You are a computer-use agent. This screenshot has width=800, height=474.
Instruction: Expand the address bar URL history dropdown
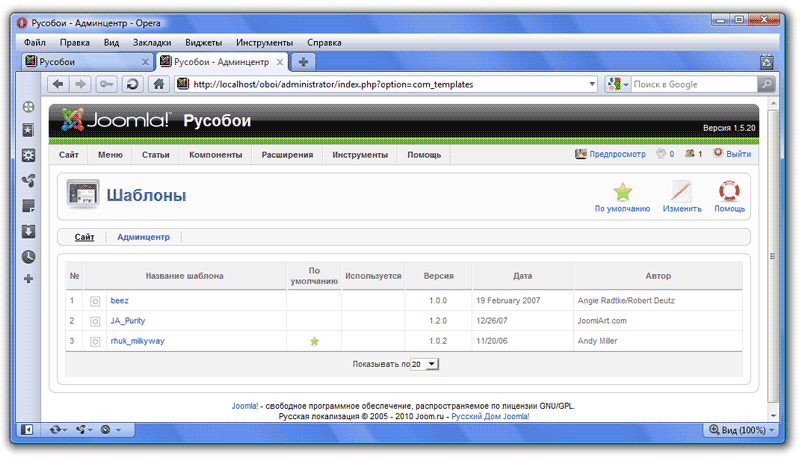tap(592, 85)
